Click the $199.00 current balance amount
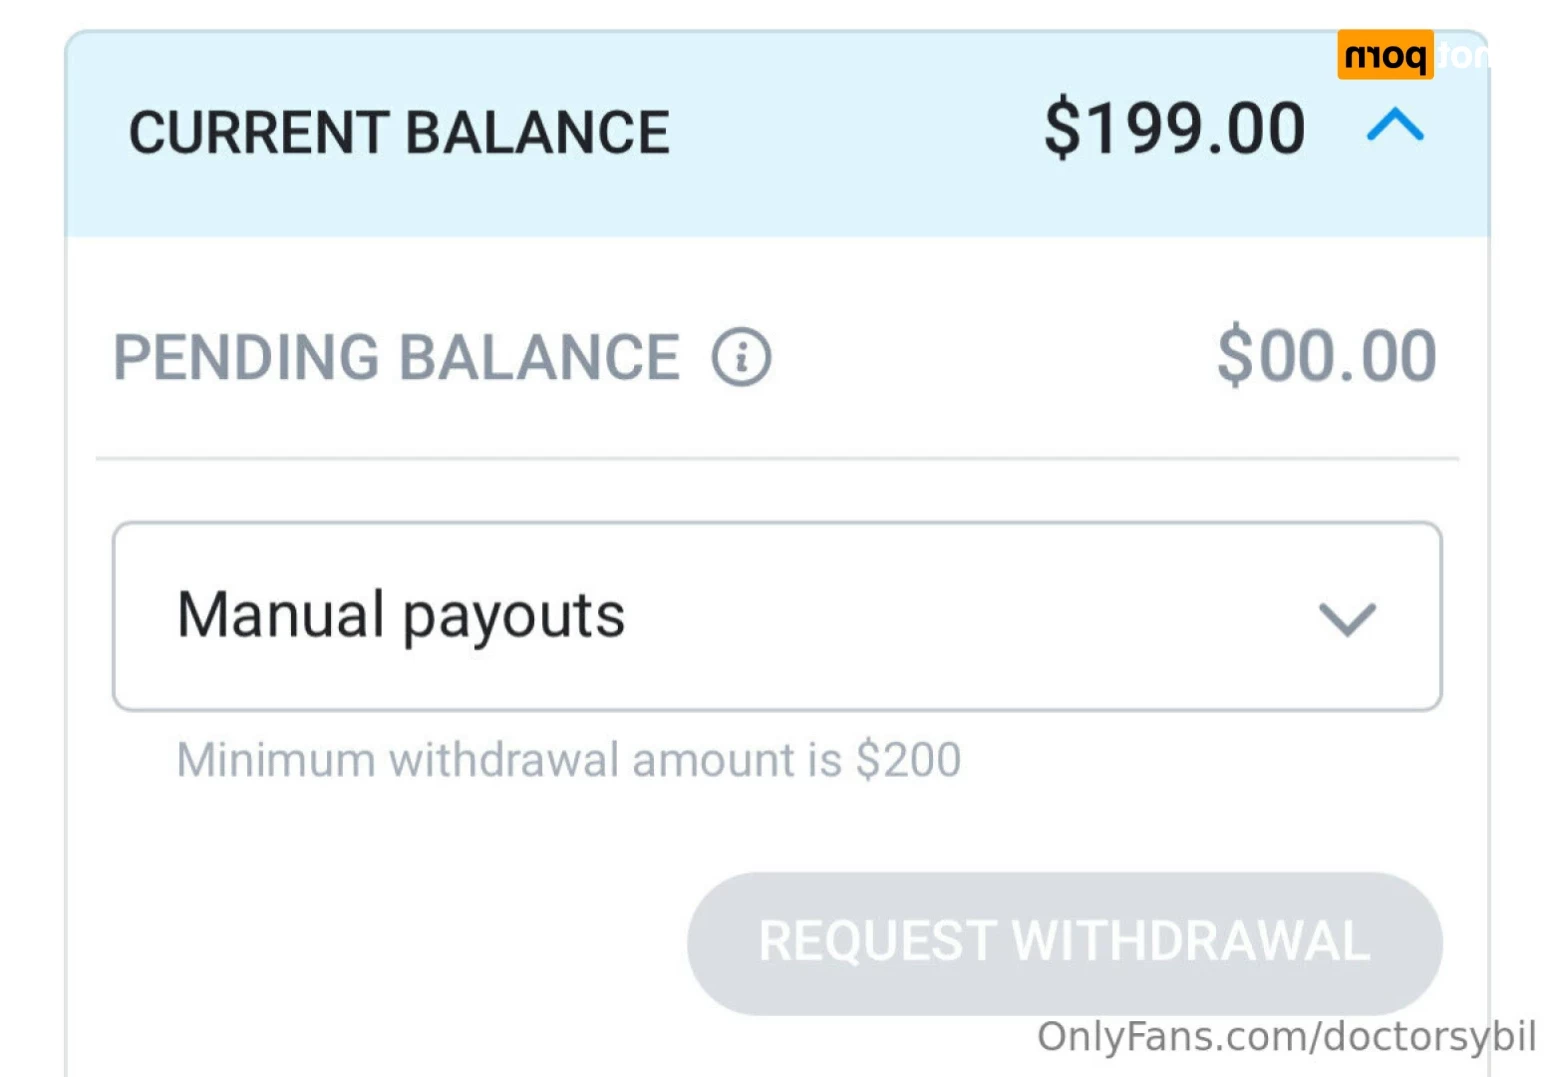This screenshot has width=1555, height=1077. (x=1174, y=129)
